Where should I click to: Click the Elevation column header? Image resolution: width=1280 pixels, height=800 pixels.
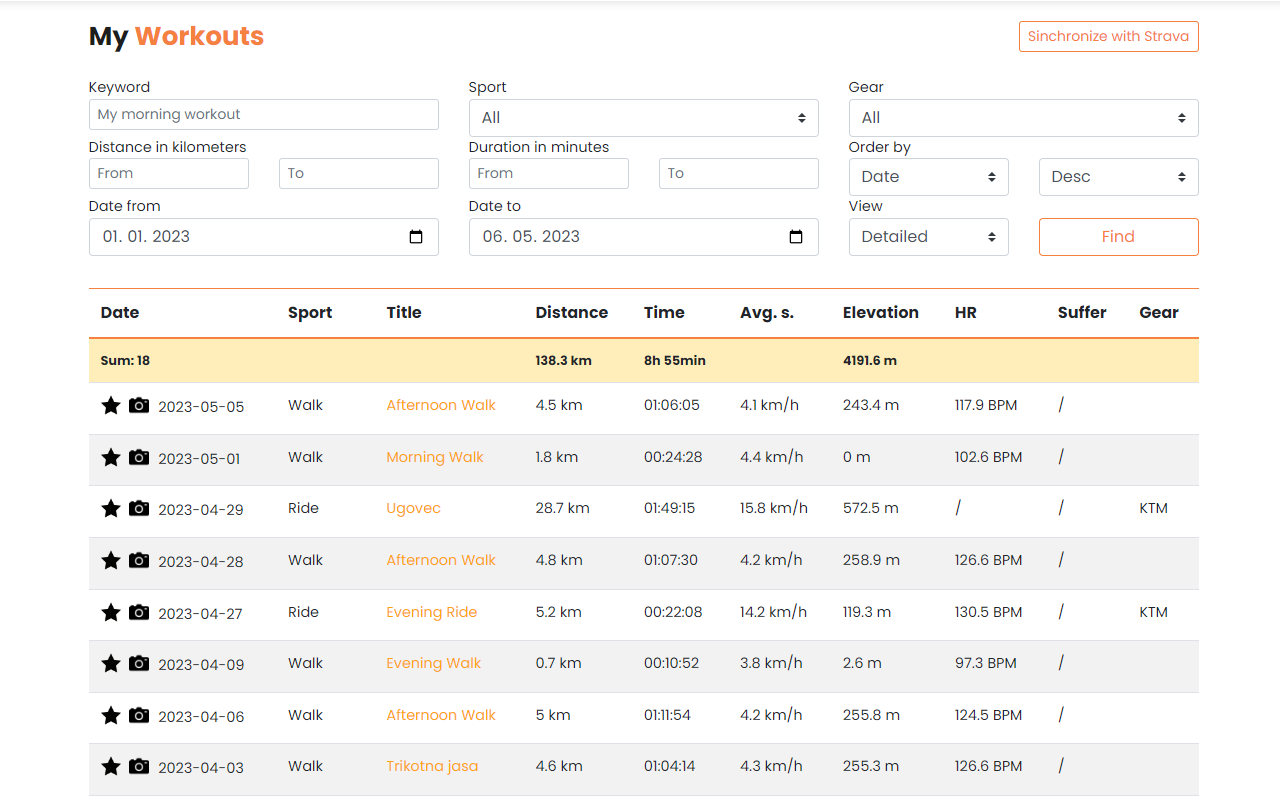[880, 312]
